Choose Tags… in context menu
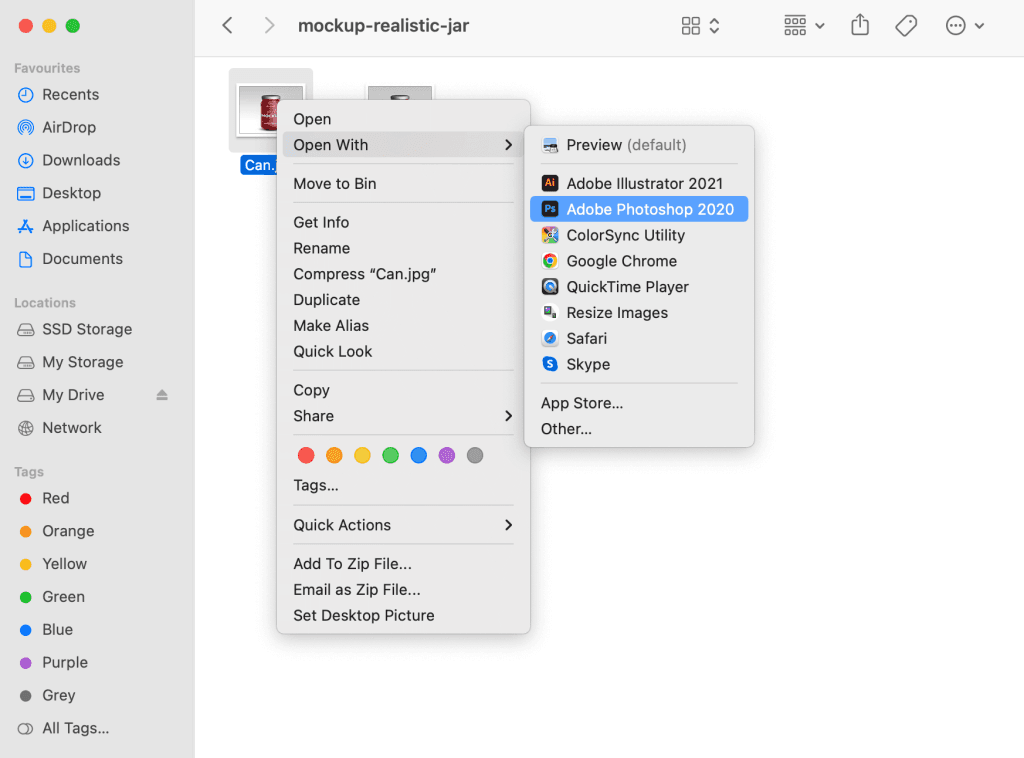The height and width of the screenshot is (758, 1024). 404,485
